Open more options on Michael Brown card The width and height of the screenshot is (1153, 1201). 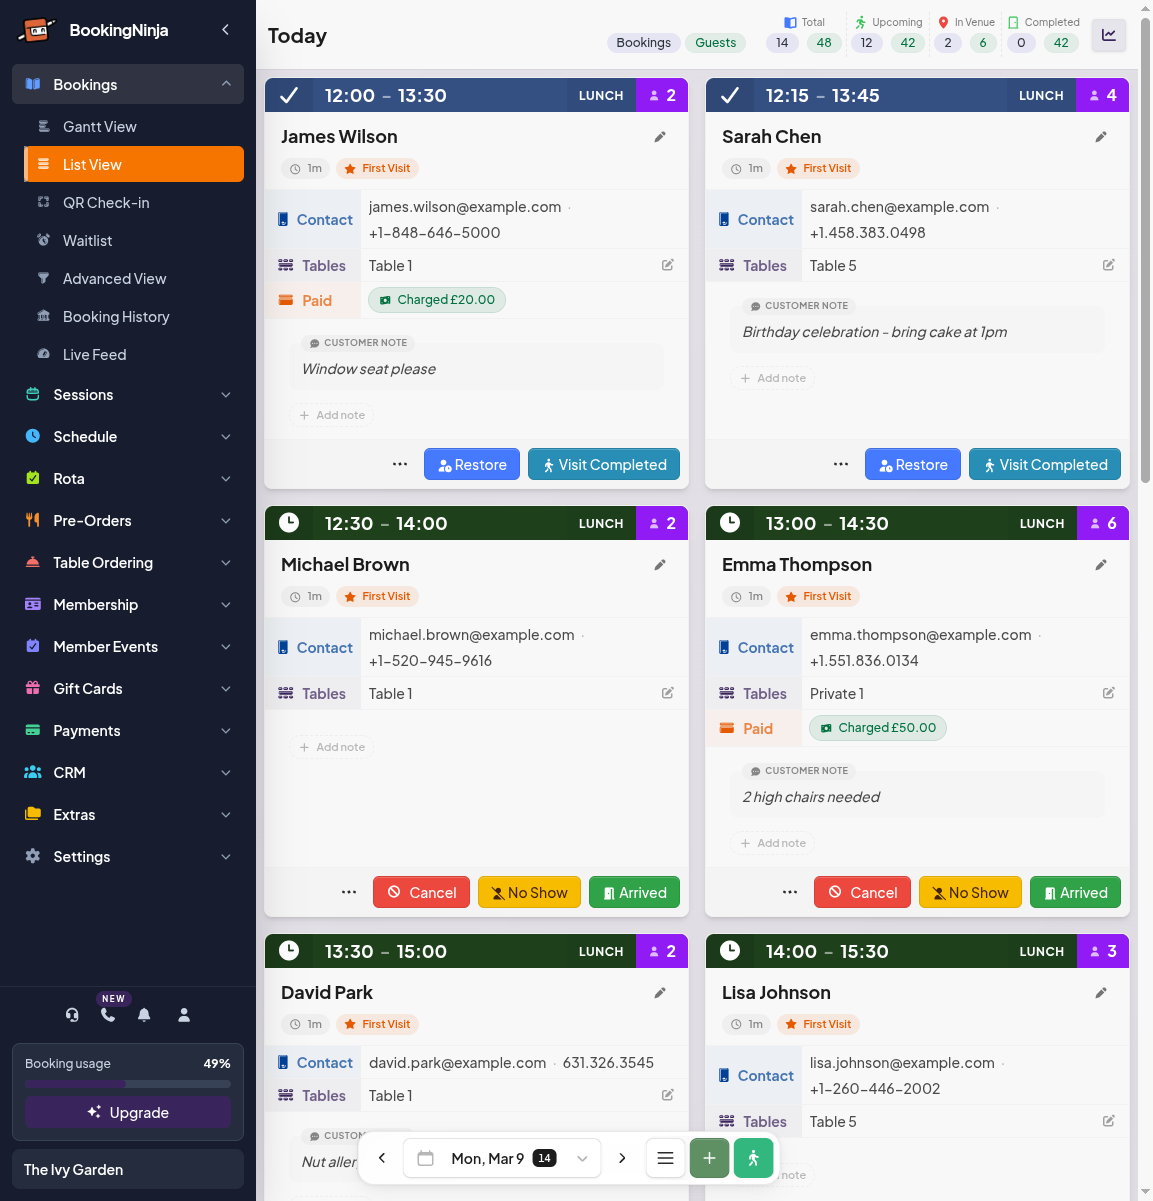pos(349,892)
